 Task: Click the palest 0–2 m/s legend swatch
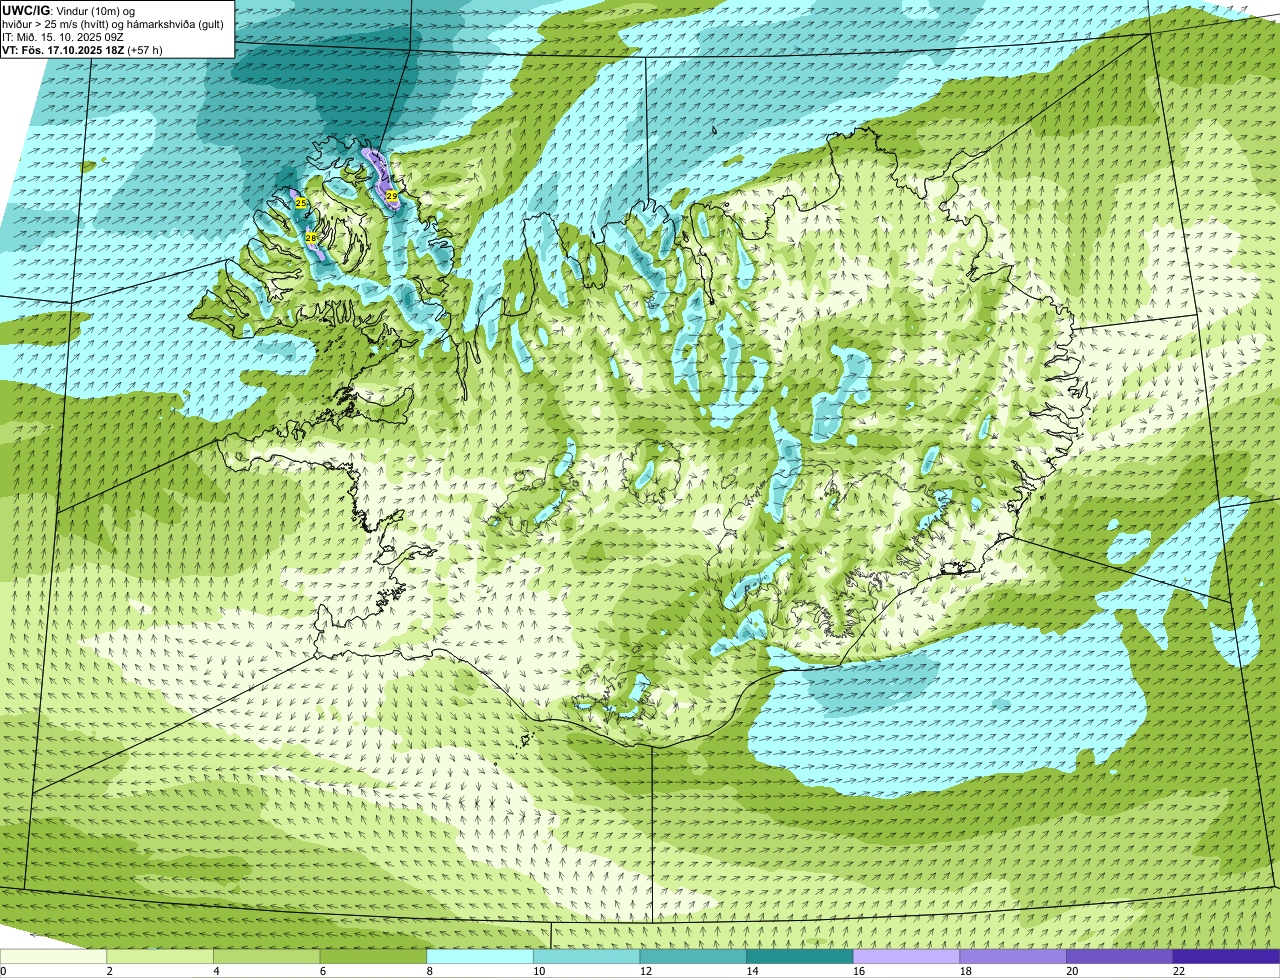point(53,957)
